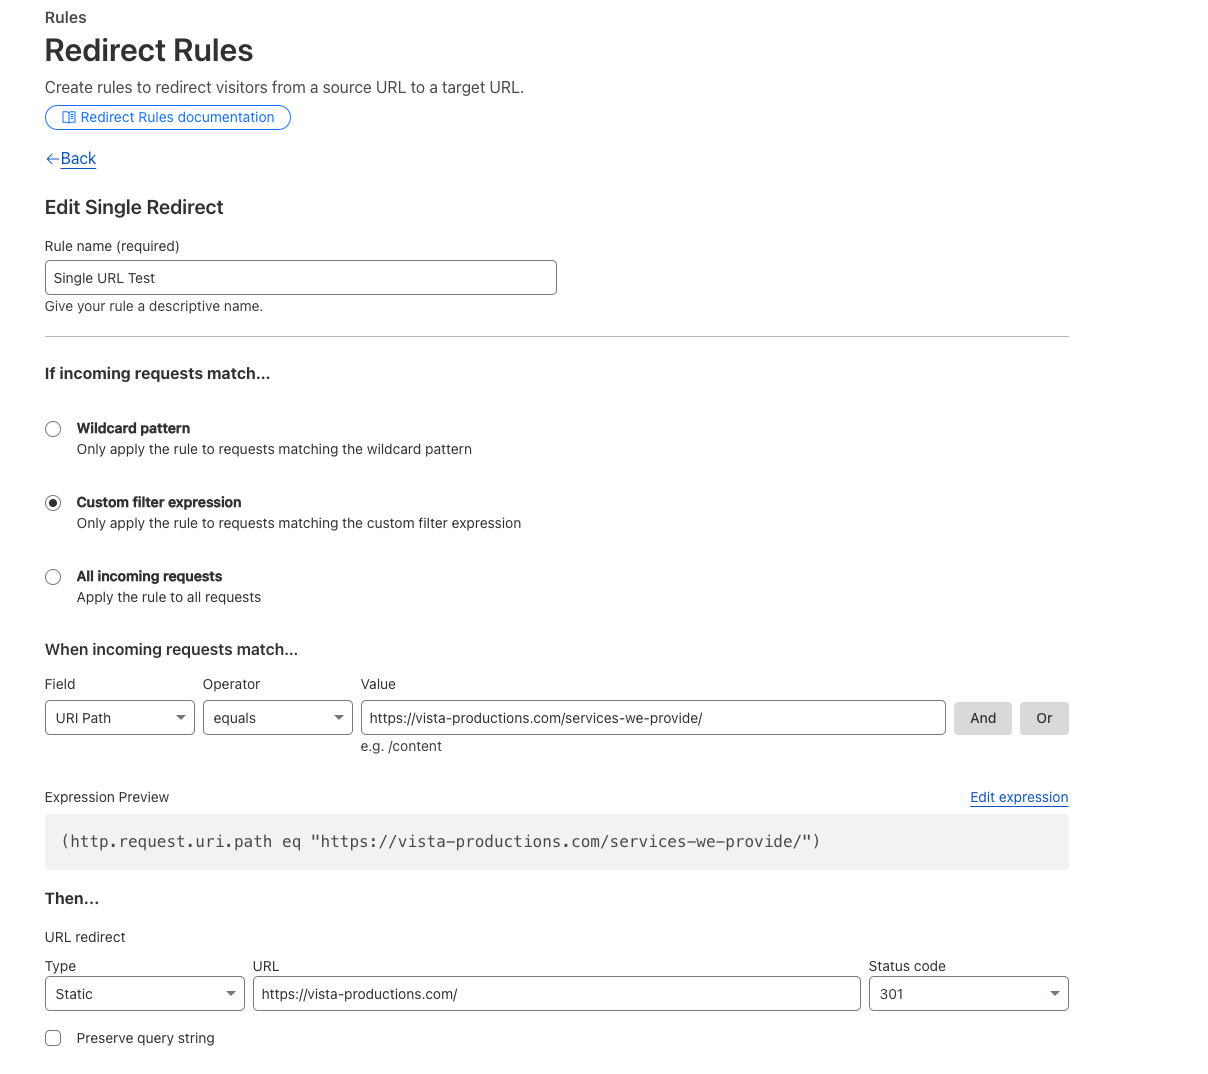
Task: Open the Static type dropdown
Action: (x=144, y=994)
